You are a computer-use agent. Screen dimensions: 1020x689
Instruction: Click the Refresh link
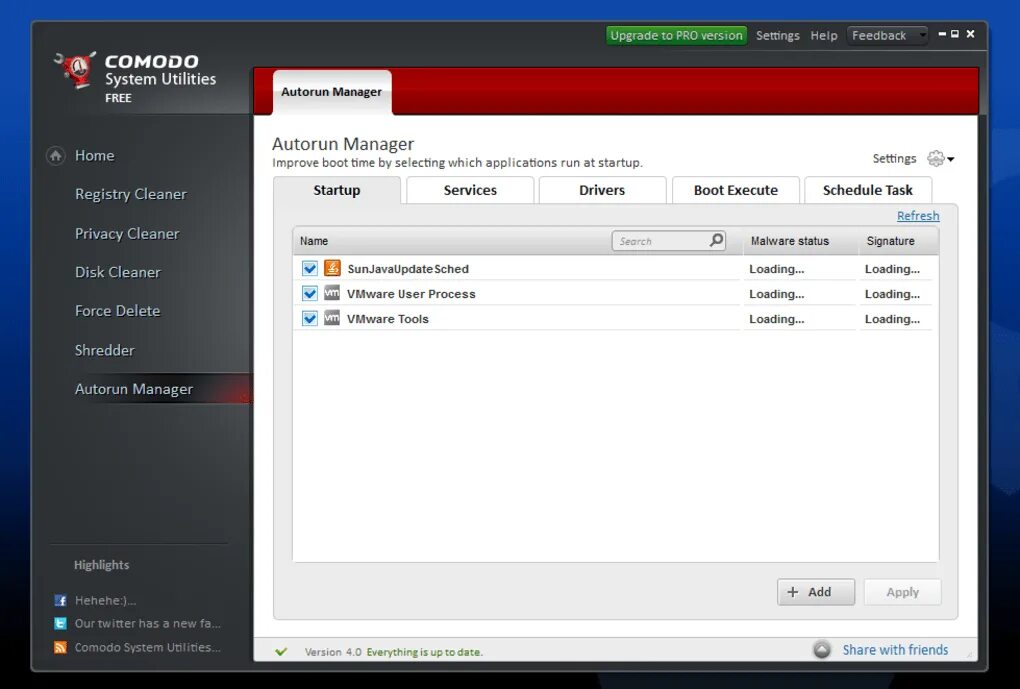918,215
